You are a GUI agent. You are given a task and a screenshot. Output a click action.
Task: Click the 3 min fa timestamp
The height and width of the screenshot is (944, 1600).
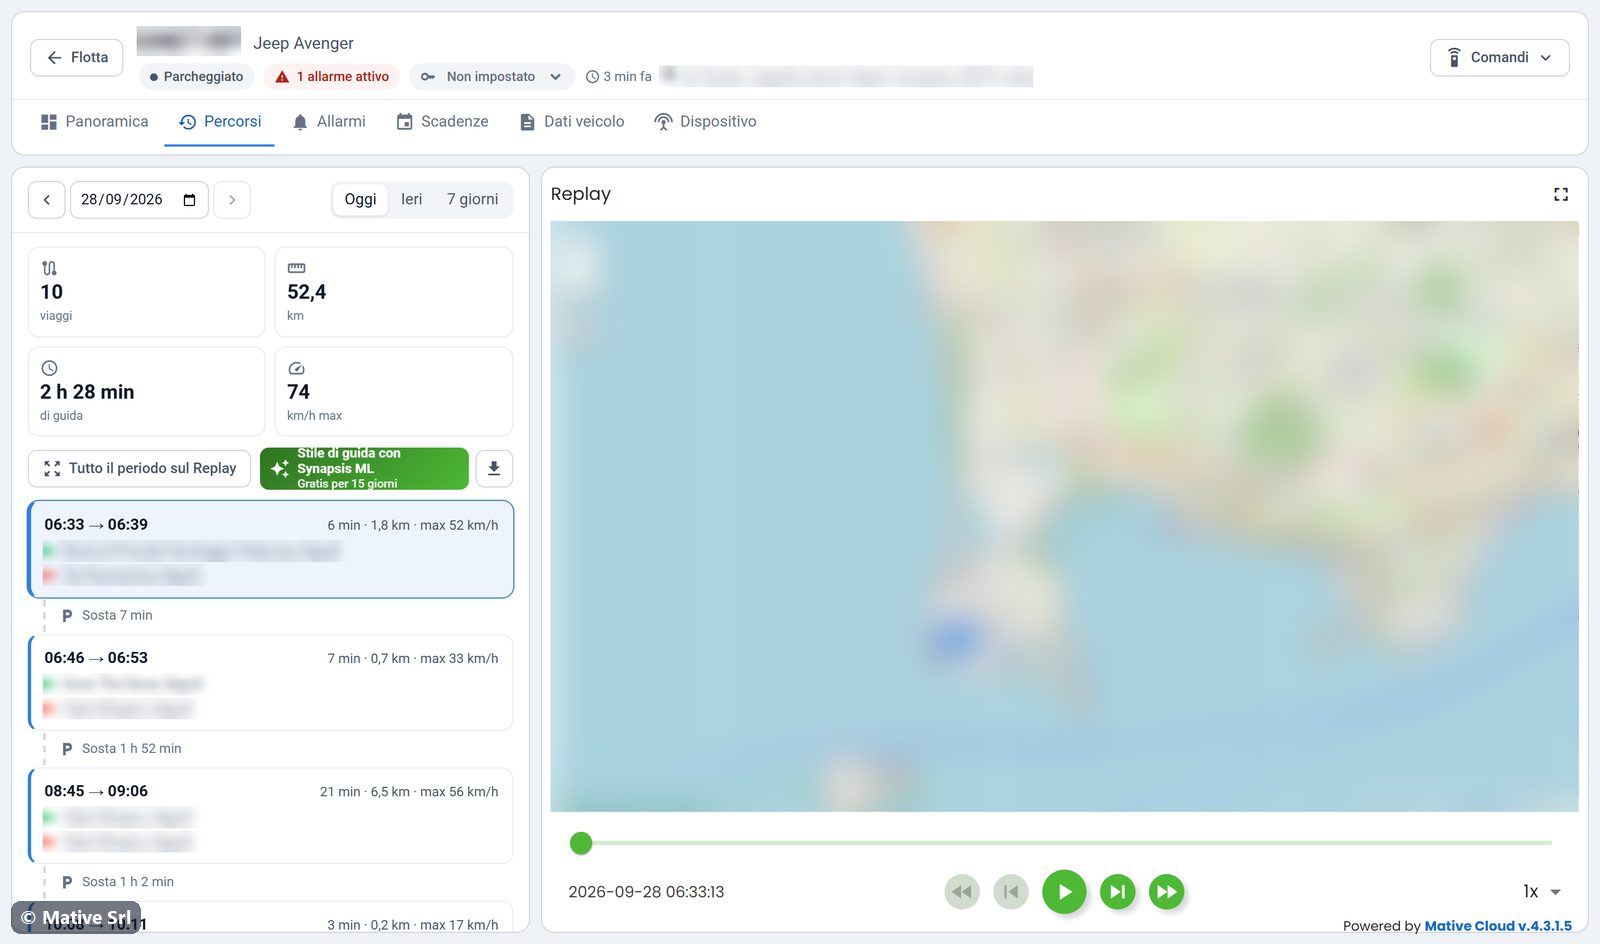[x=619, y=77]
